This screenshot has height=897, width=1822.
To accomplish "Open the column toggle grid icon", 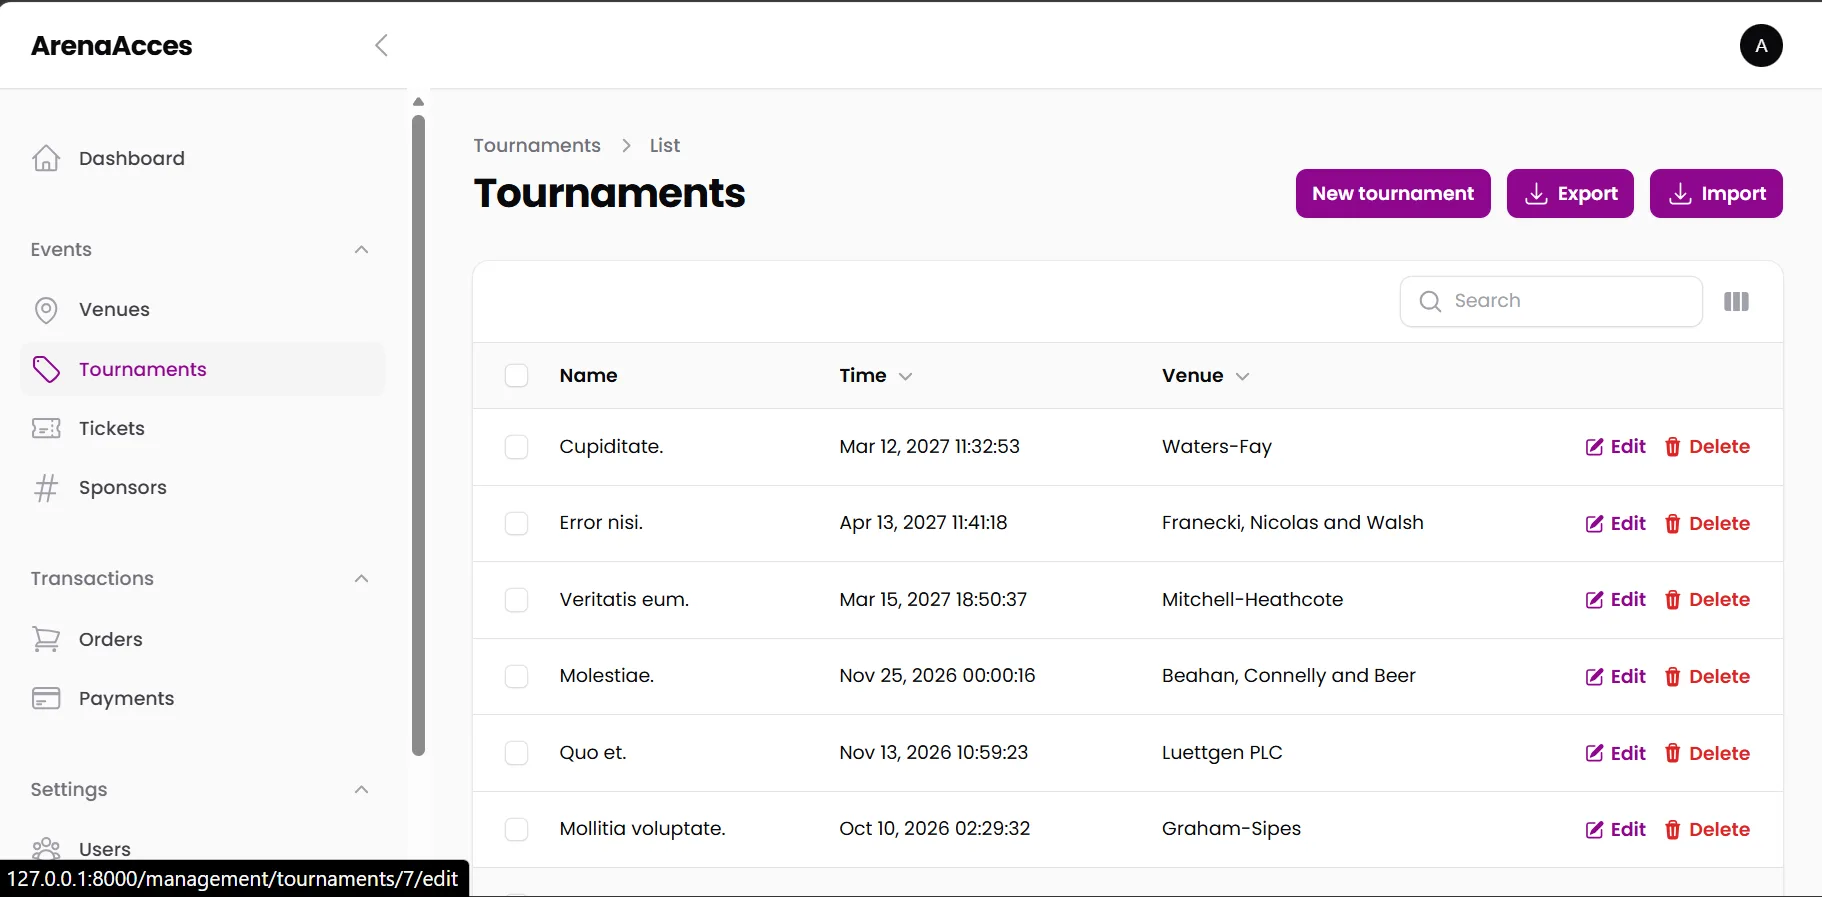I will coord(1736,302).
